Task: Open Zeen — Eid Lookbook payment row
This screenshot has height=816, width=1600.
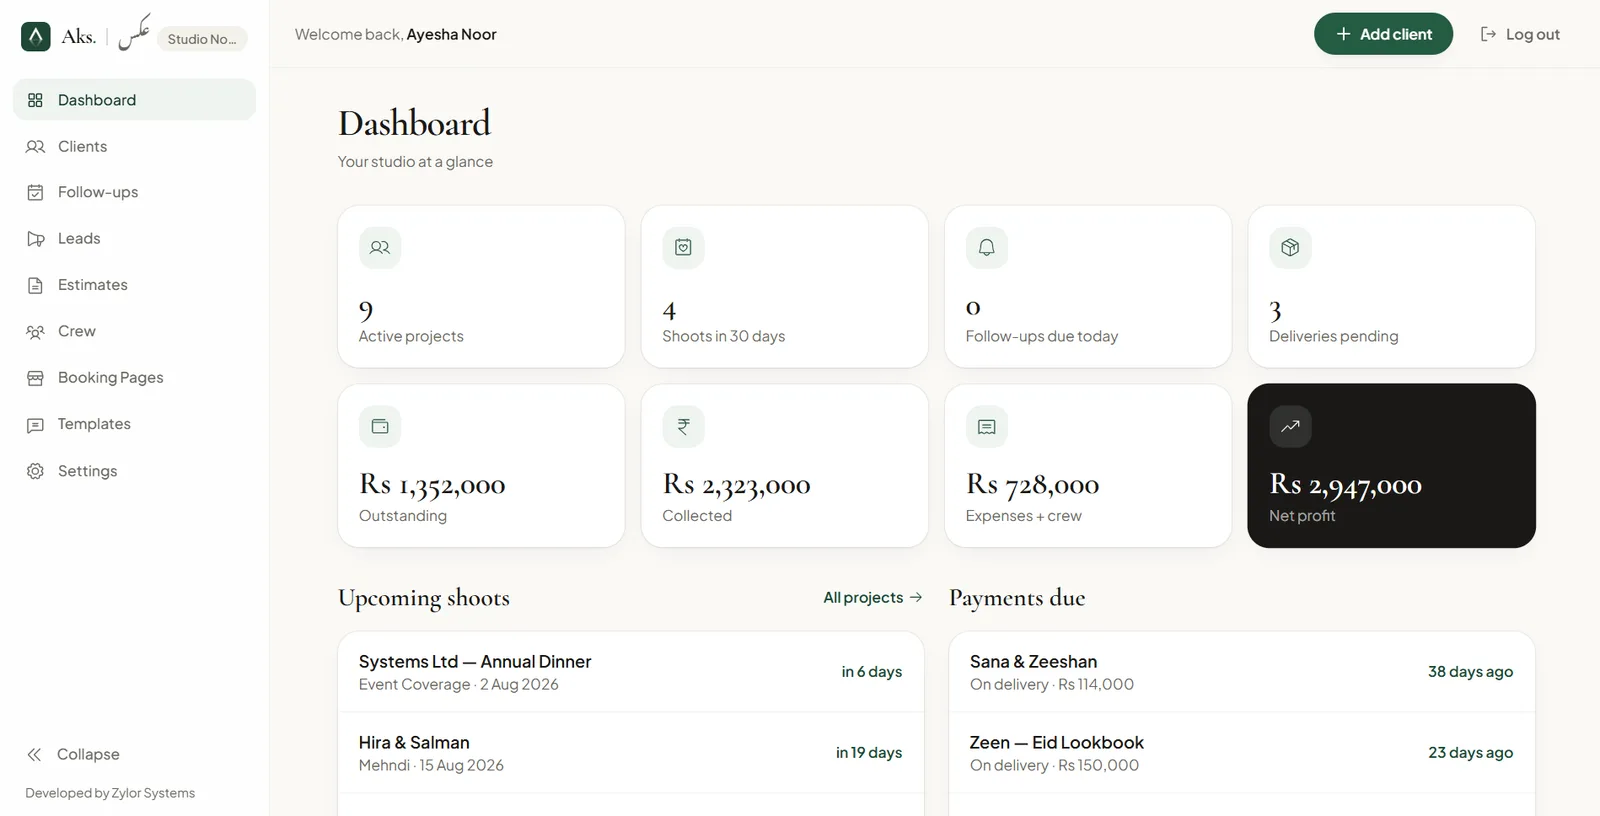Action: (1242, 753)
